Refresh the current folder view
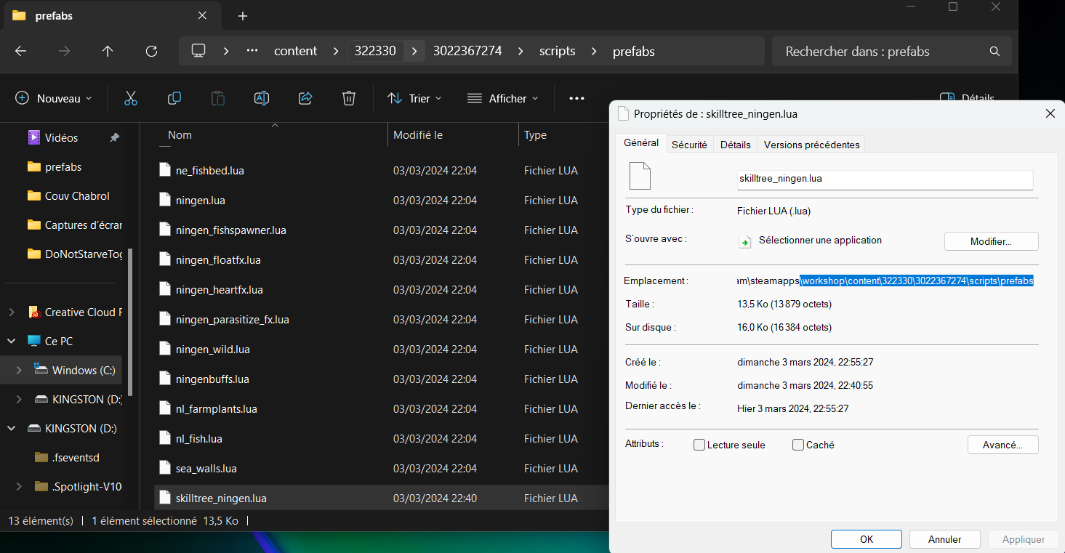The image size is (1065, 553). point(151,51)
